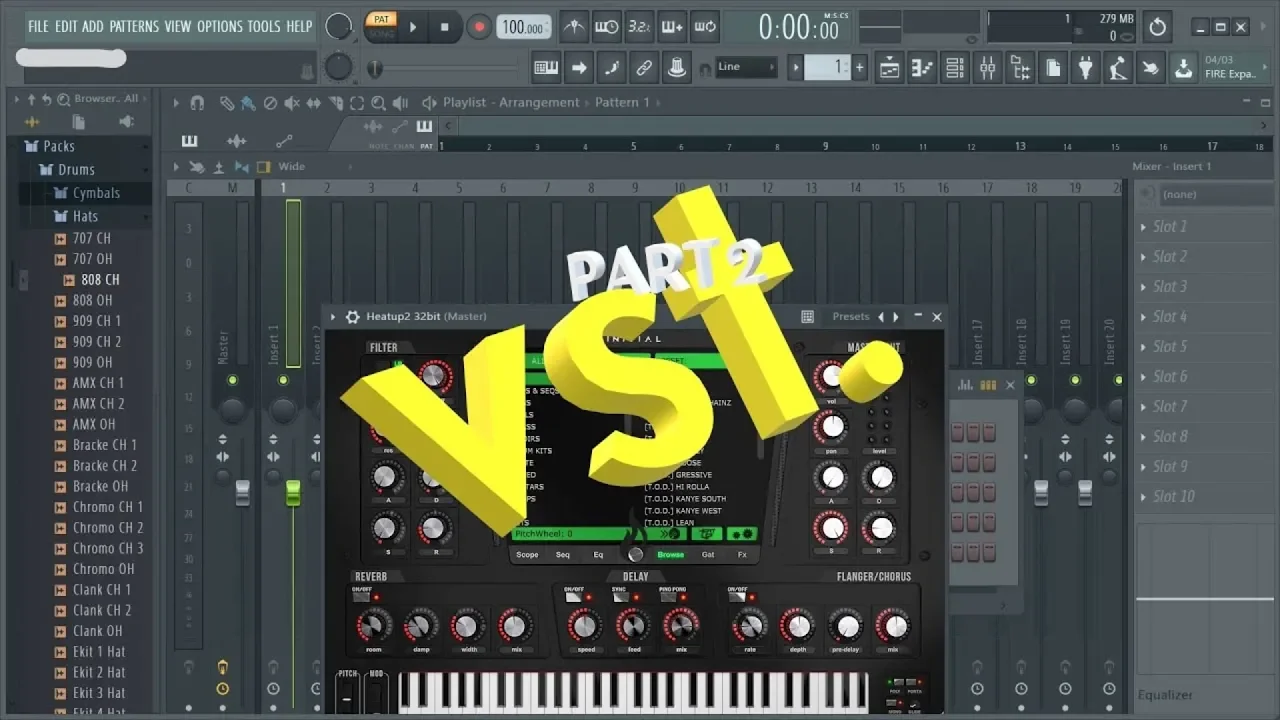The image size is (1280, 720).
Task: Expand mixer Slot 1 arrow
Action: 1143,227
